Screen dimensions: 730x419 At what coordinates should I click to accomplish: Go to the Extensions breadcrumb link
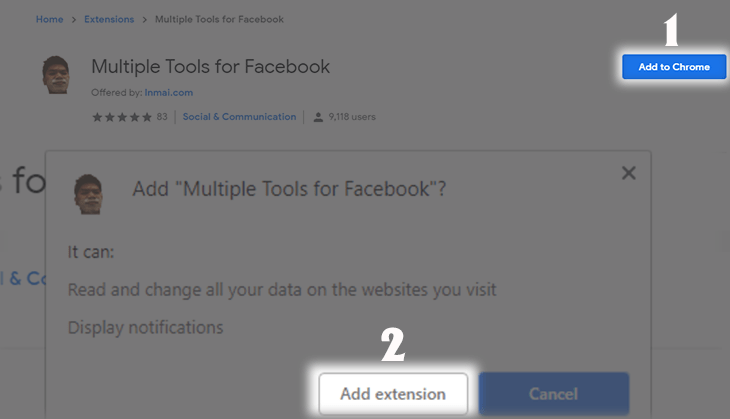point(109,19)
